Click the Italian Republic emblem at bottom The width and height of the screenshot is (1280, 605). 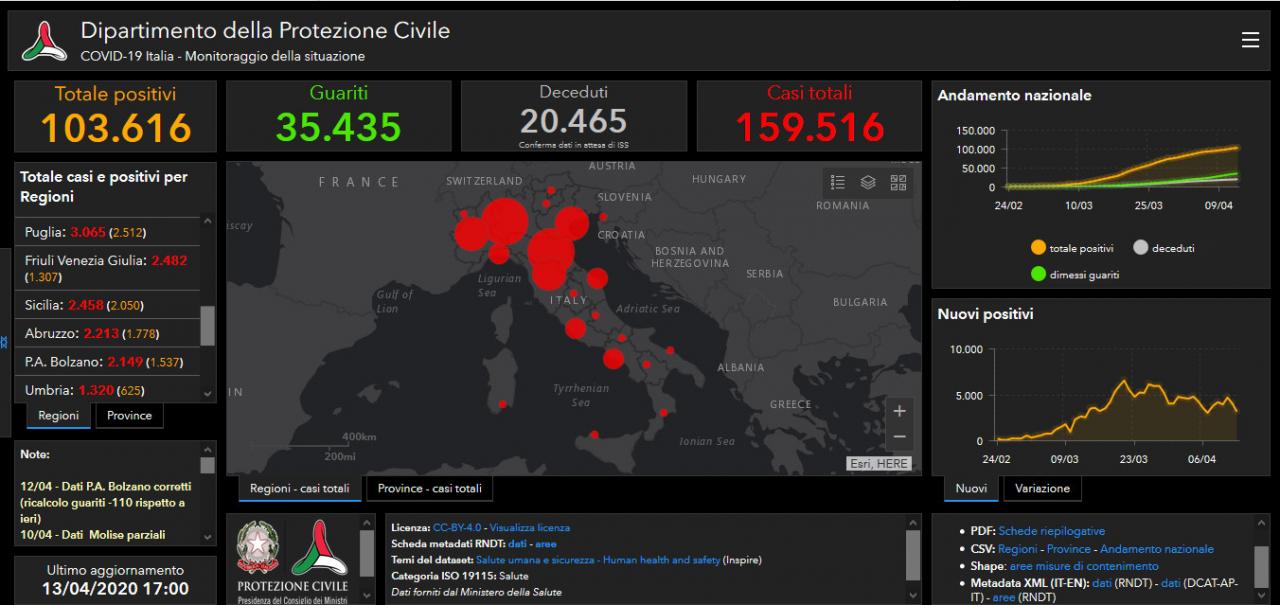coord(258,548)
